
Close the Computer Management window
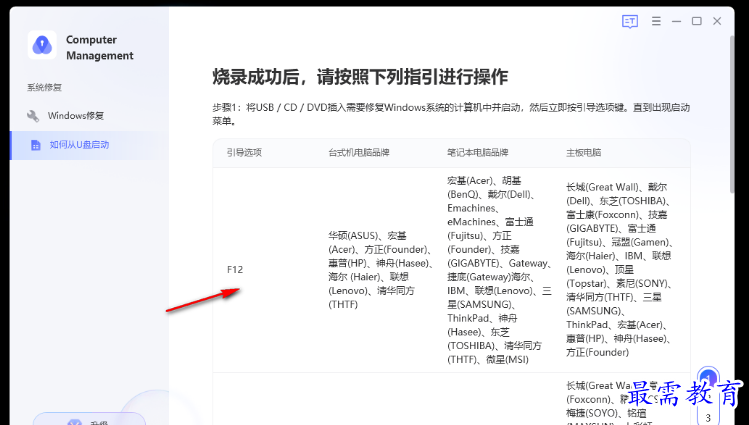(x=717, y=21)
